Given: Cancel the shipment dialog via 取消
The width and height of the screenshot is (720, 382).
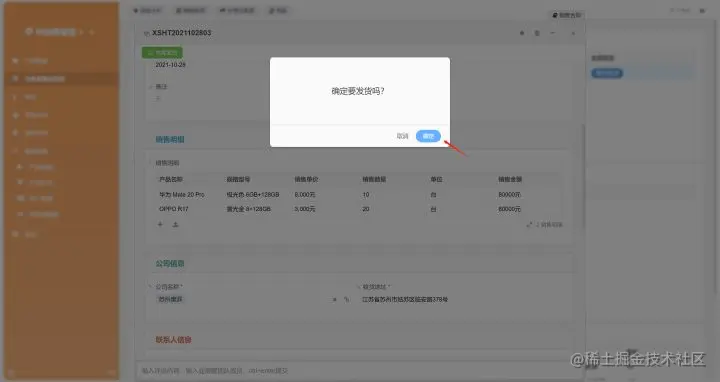Looking at the screenshot, I should click(402, 136).
